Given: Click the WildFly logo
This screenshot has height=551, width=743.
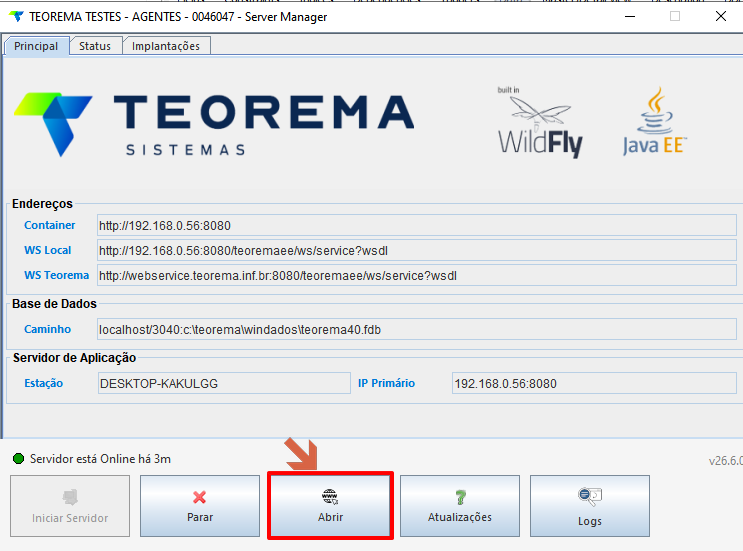Looking at the screenshot, I should [x=540, y=122].
